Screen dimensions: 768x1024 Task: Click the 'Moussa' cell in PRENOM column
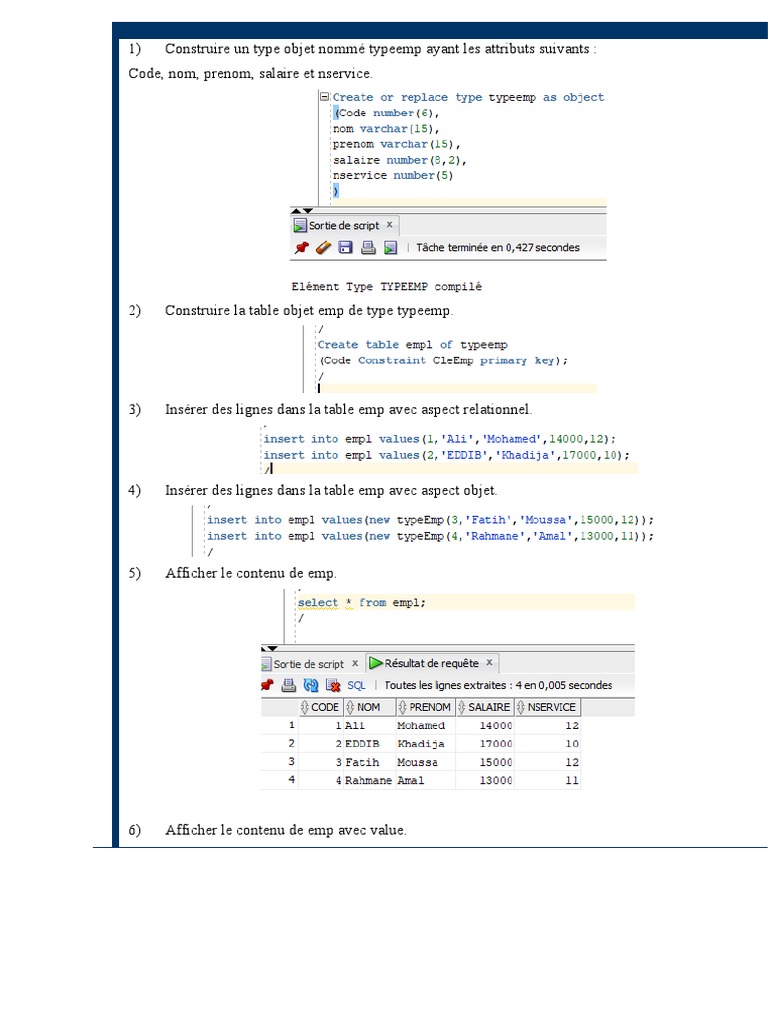click(x=425, y=762)
